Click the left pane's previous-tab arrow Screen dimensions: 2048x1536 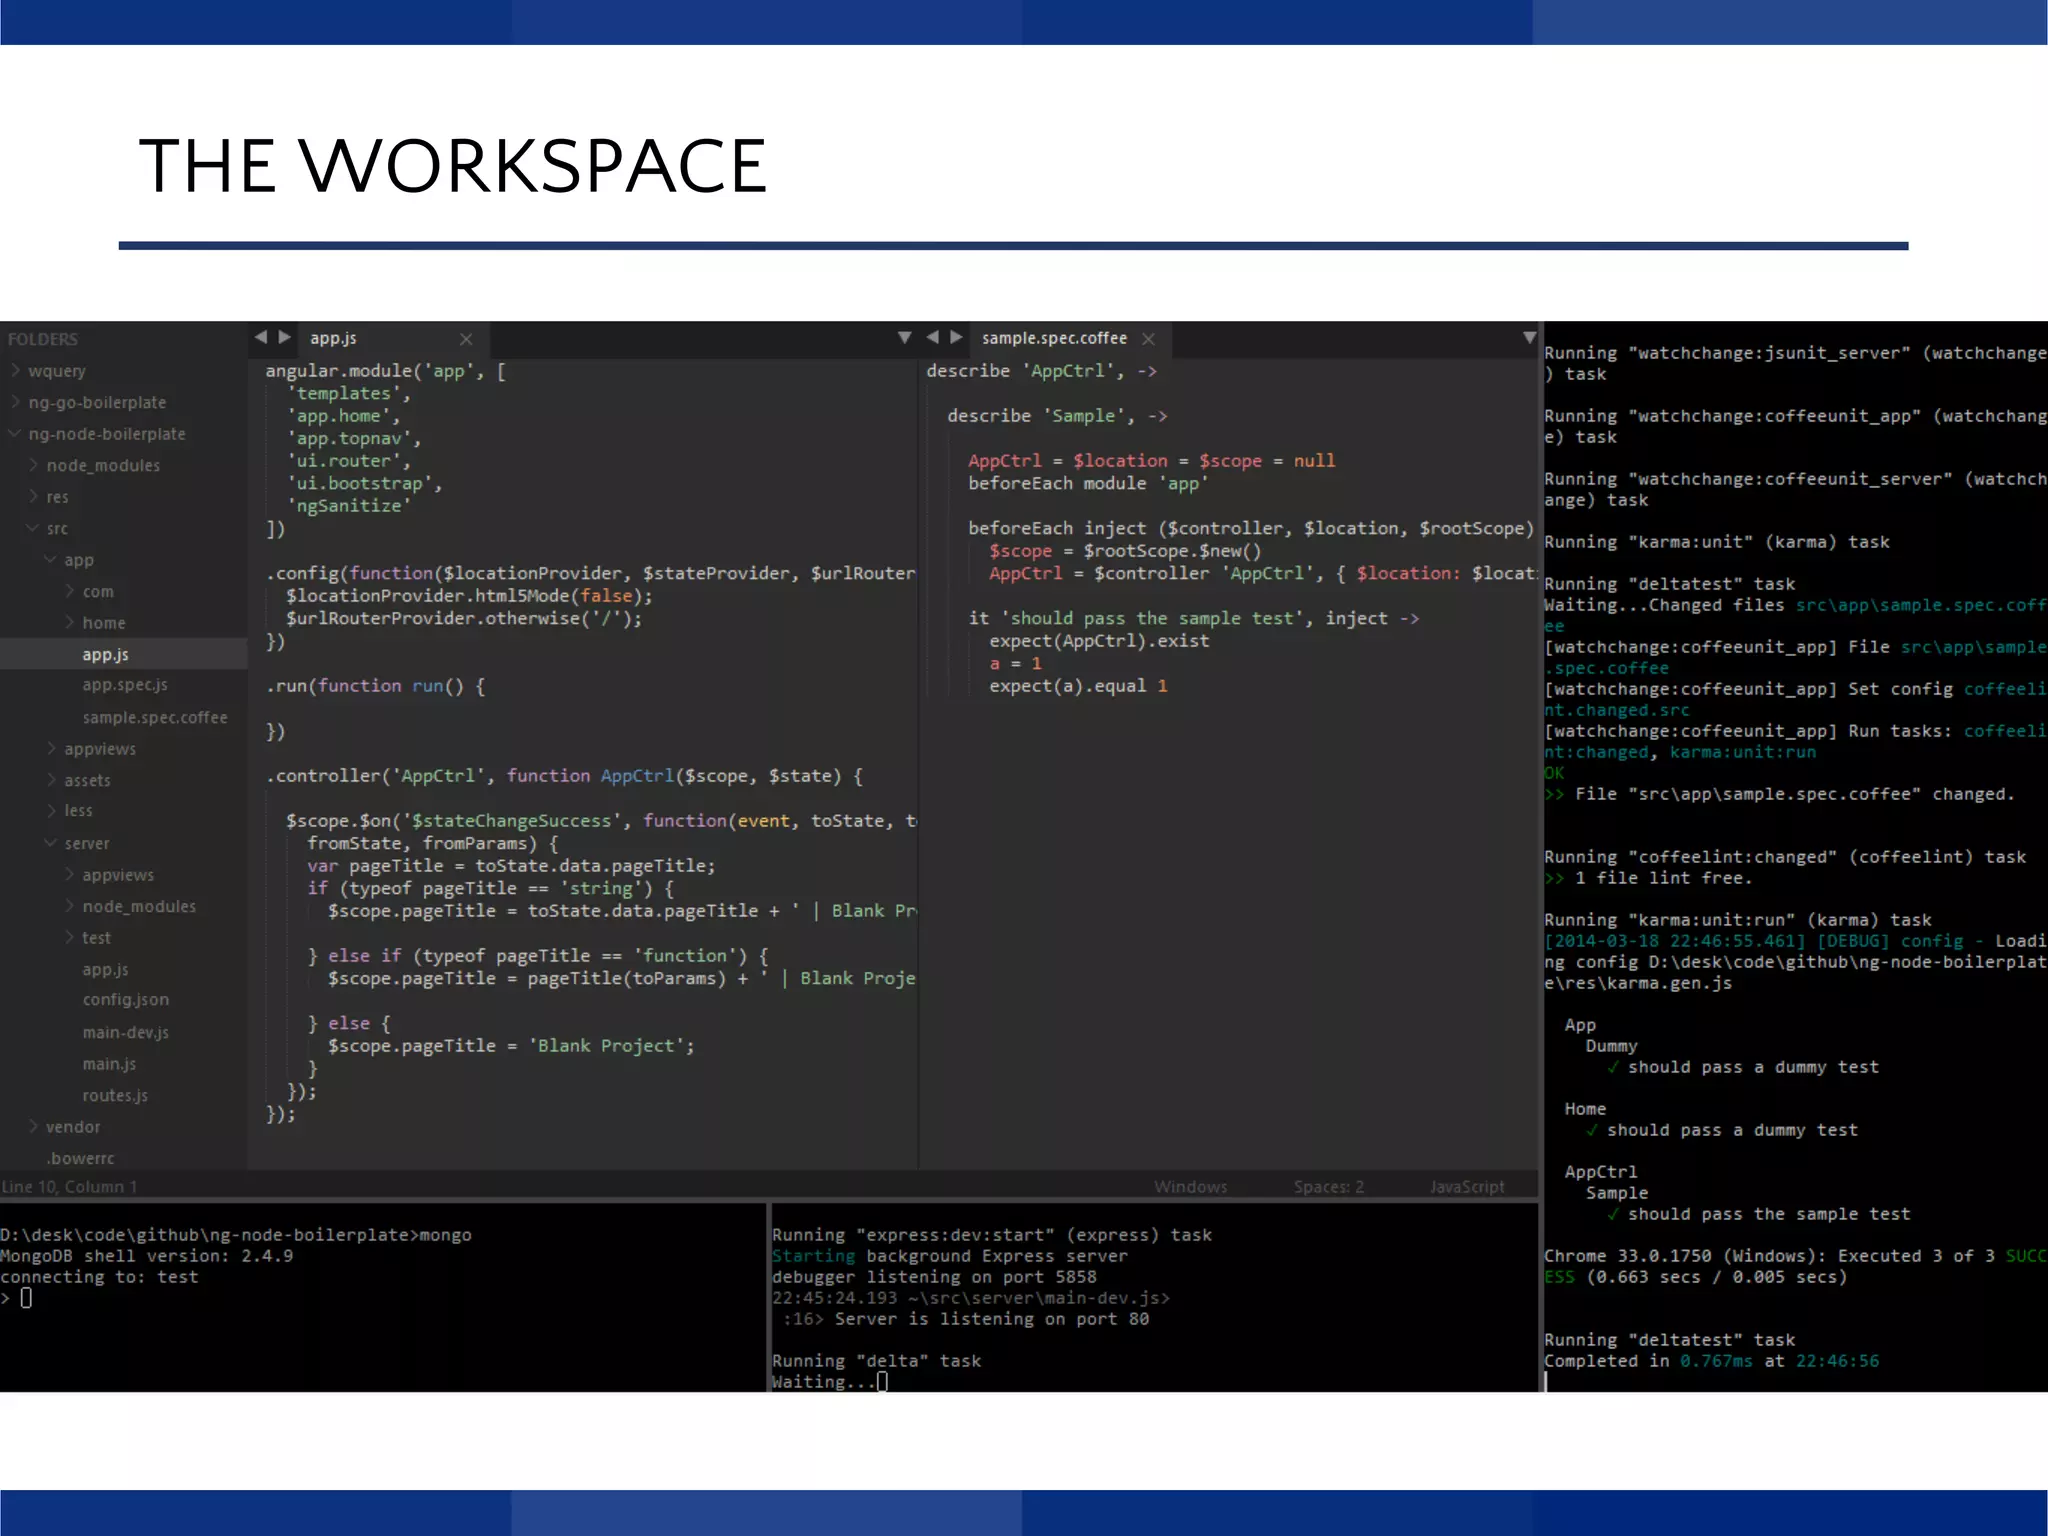(x=261, y=337)
